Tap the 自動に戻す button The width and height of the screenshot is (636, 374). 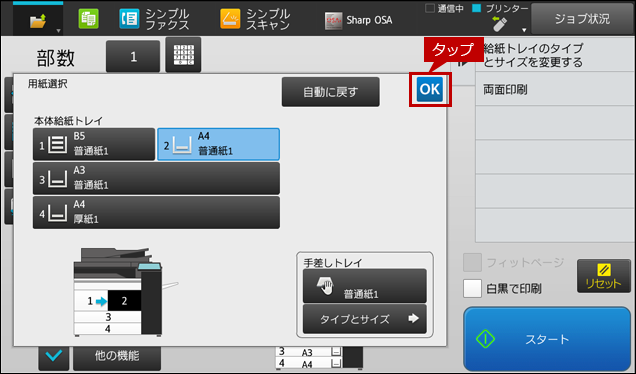point(331,92)
